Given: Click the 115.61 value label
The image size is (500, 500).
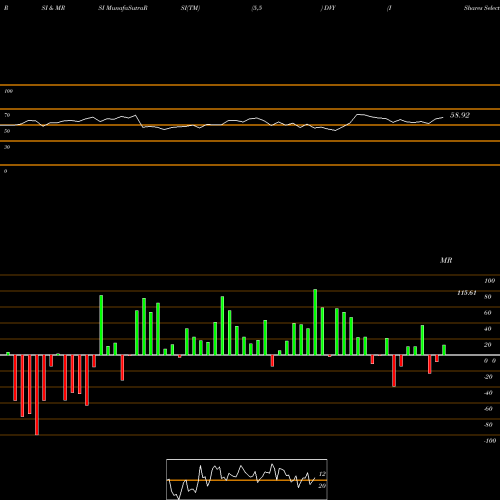Looking at the screenshot, I should point(467,293).
